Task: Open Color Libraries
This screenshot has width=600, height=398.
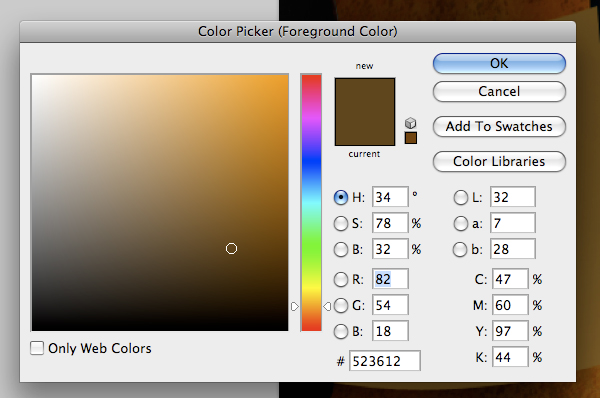Action: click(499, 161)
